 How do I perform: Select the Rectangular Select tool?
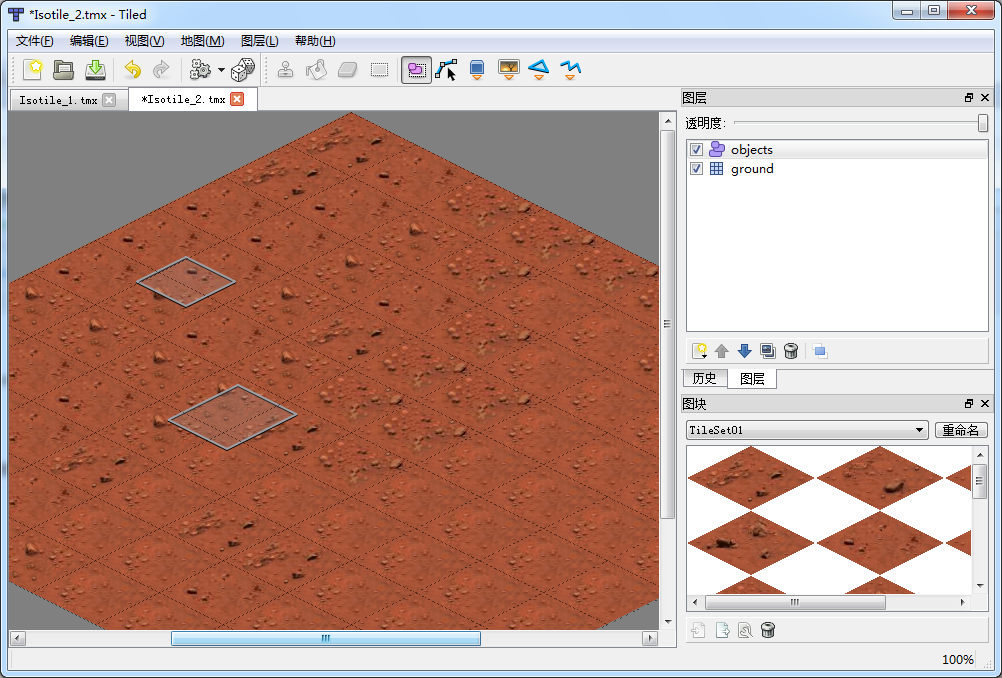point(380,69)
